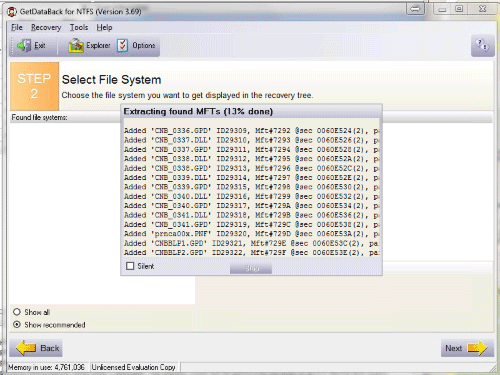Click the log line for CNB_0339.DLL
Viewport: 500px width, 375px height.
pyautogui.click(x=251, y=177)
